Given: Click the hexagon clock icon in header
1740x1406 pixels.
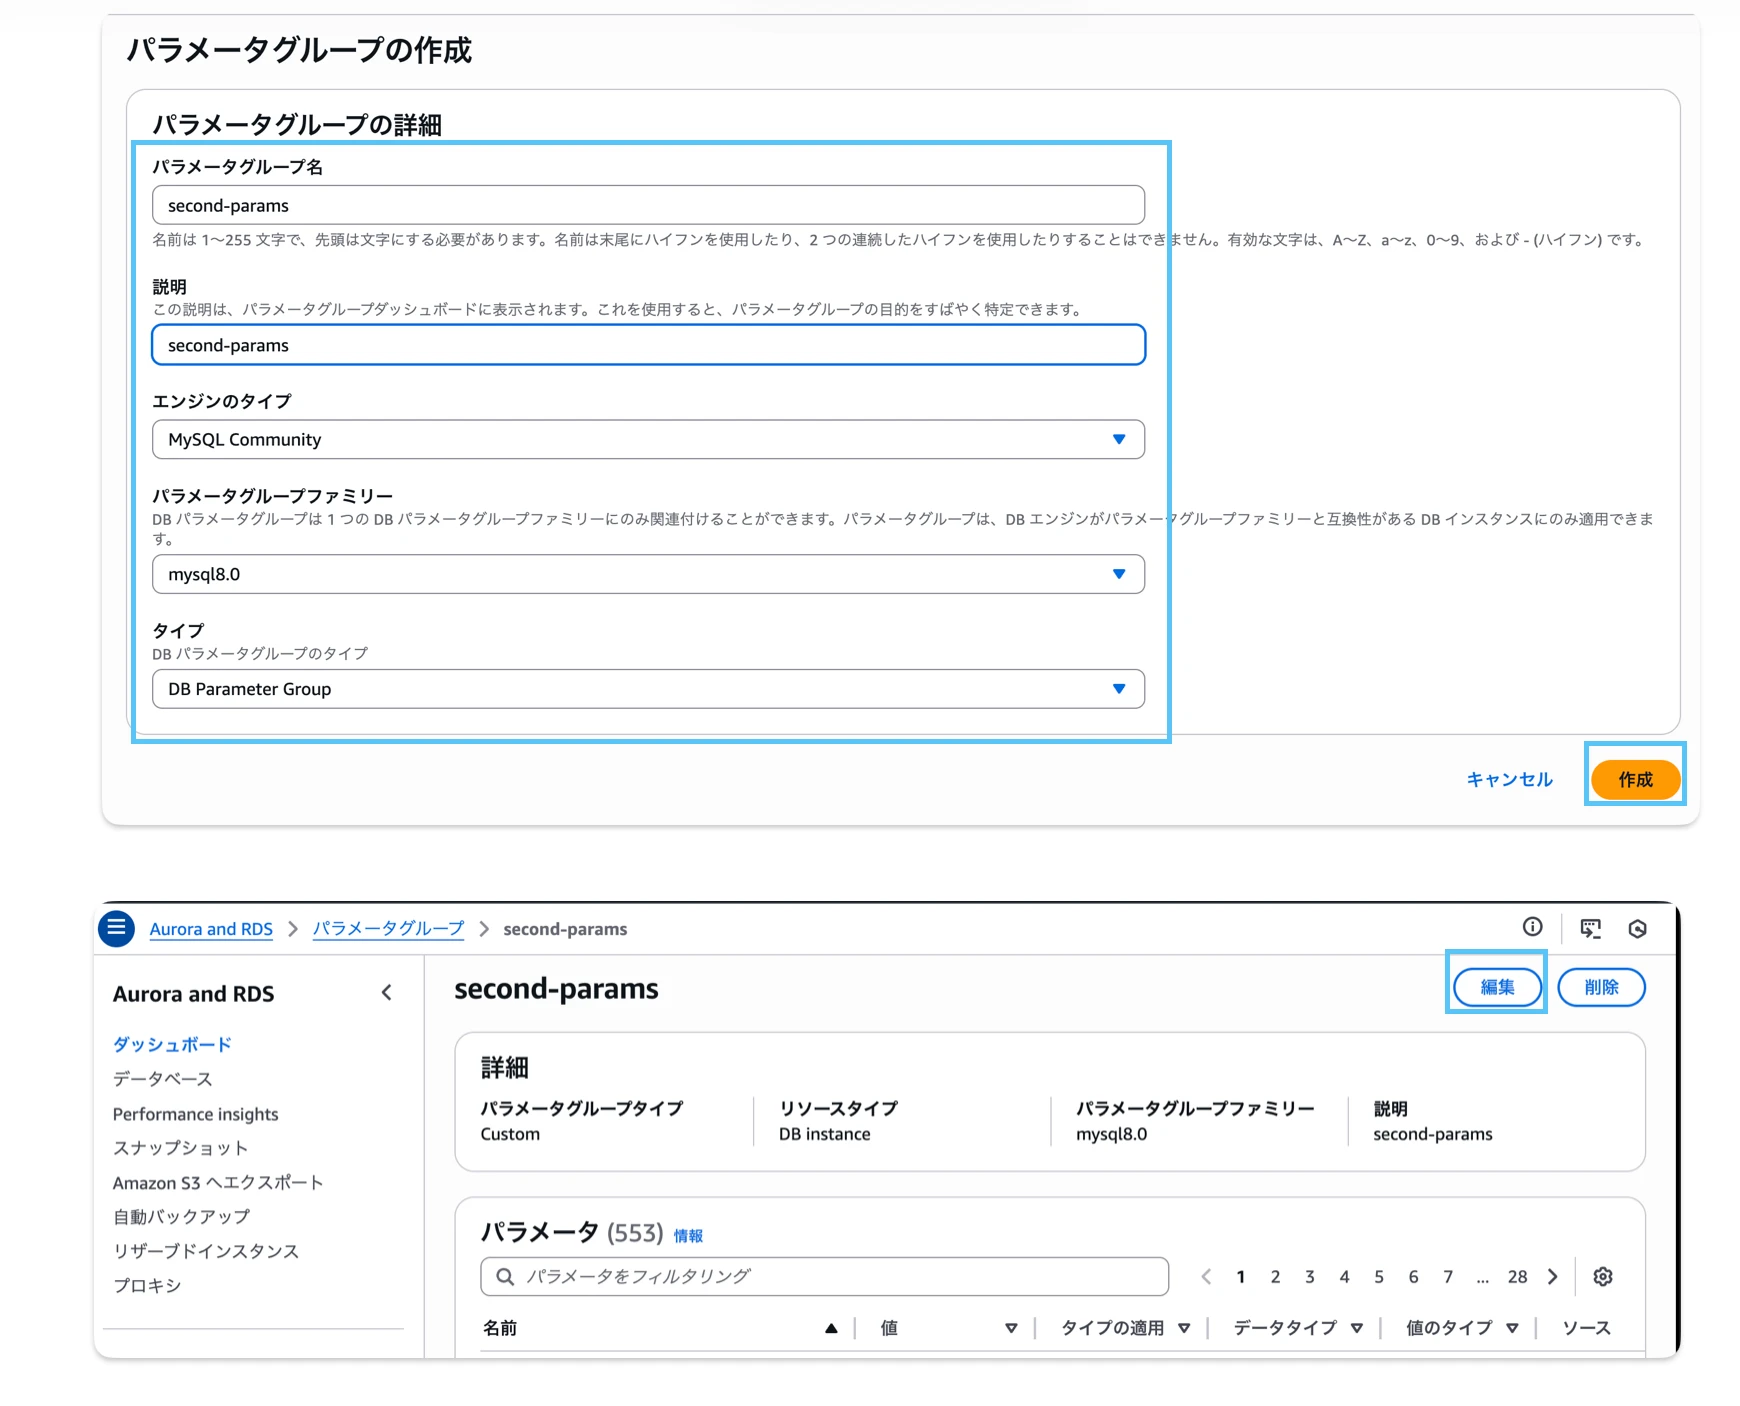Looking at the screenshot, I should tap(1637, 928).
